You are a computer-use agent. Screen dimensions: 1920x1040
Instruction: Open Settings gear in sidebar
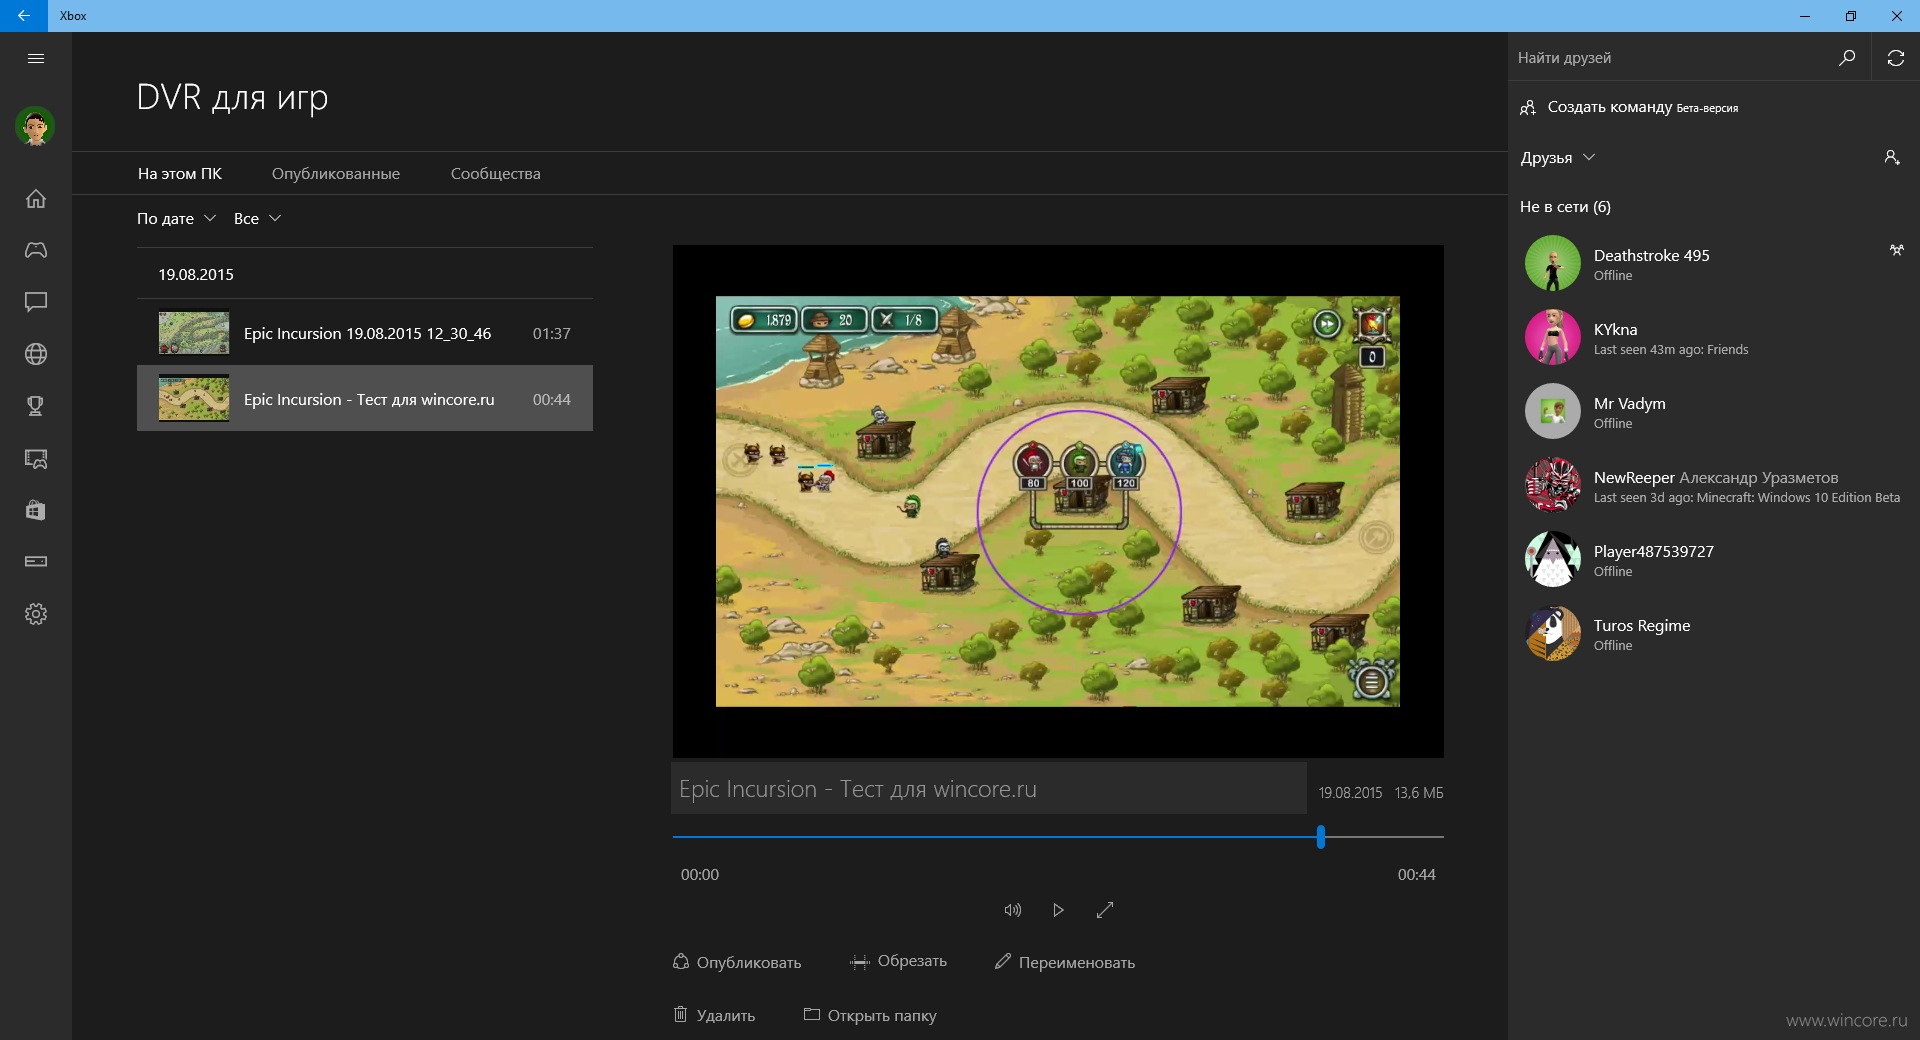pos(36,614)
